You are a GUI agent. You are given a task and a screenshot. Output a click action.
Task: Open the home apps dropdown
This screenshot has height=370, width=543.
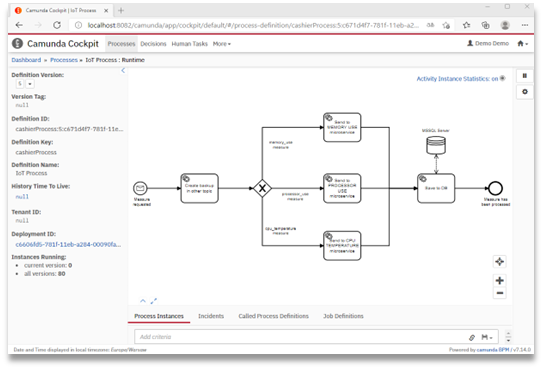click(x=523, y=44)
